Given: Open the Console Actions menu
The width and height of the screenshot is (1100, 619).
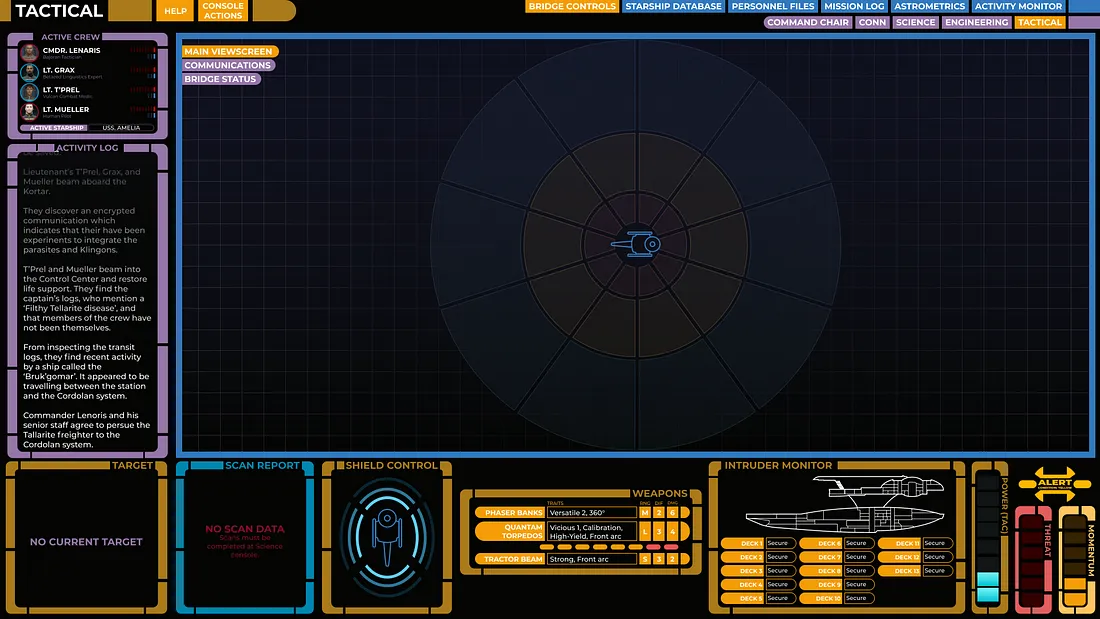Looking at the screenshot, I should 222,11.
